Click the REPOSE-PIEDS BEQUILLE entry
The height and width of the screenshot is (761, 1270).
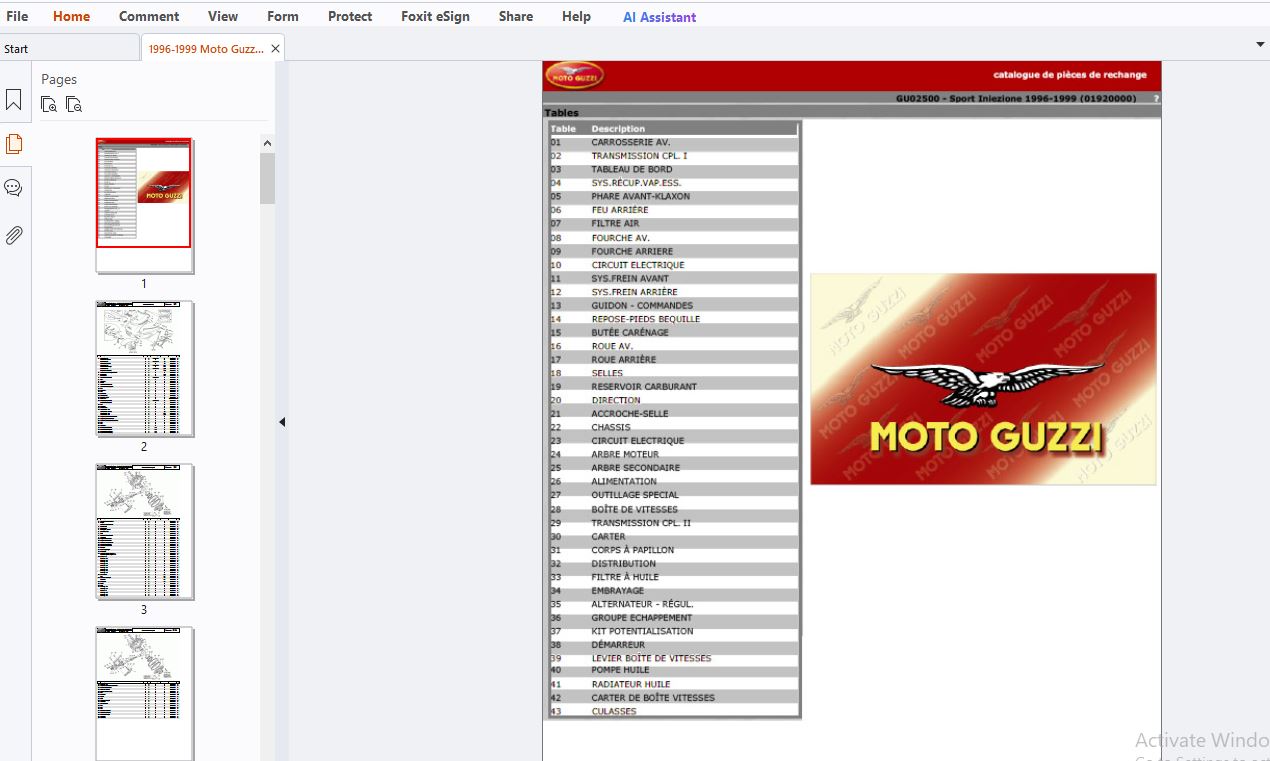pyautogui.click(x=645, y=319)
